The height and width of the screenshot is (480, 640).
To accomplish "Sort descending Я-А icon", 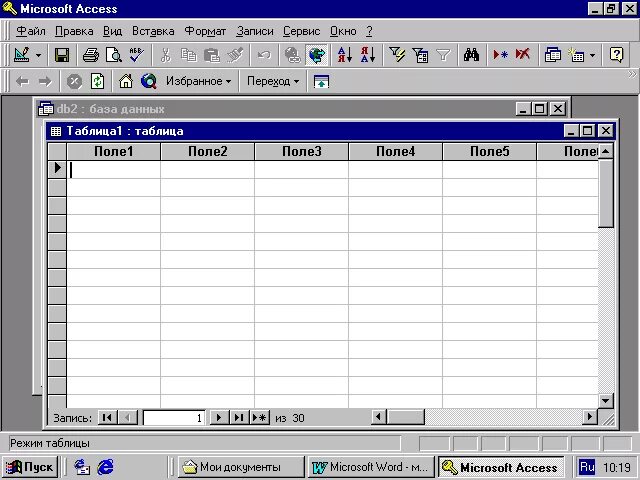I will click(368, 55).
